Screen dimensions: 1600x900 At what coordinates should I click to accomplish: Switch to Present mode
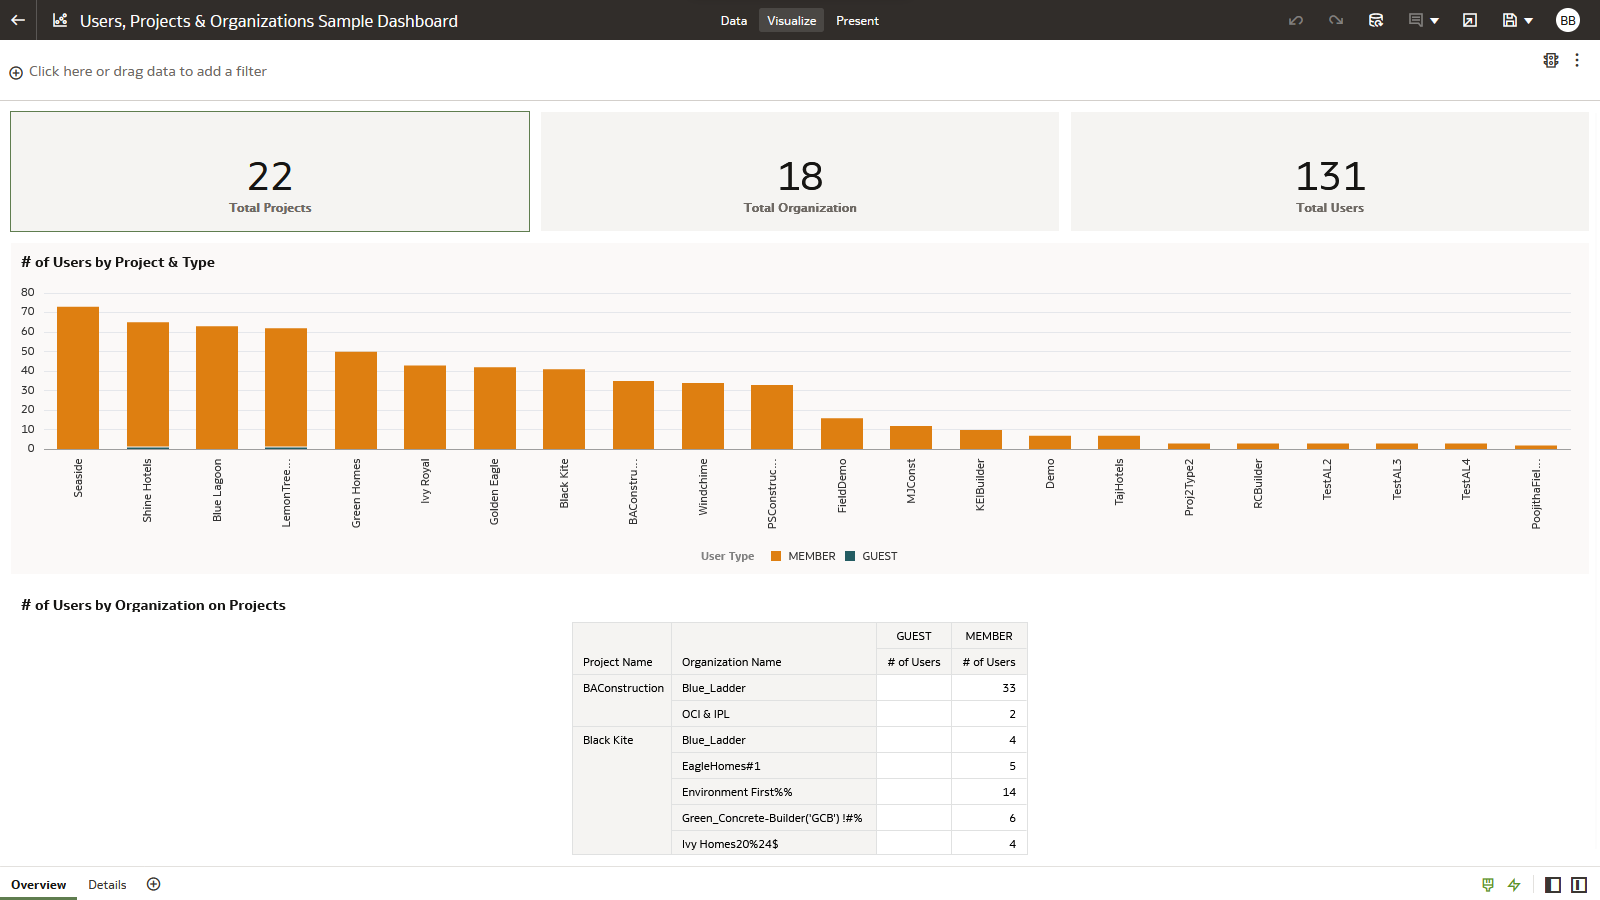click(857, 20)
